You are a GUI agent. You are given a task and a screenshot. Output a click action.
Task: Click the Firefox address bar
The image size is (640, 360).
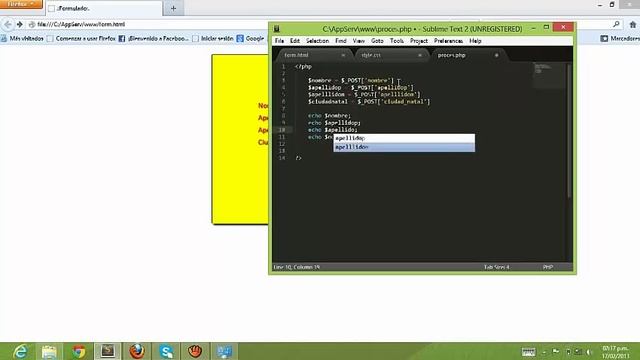(147, 24)
